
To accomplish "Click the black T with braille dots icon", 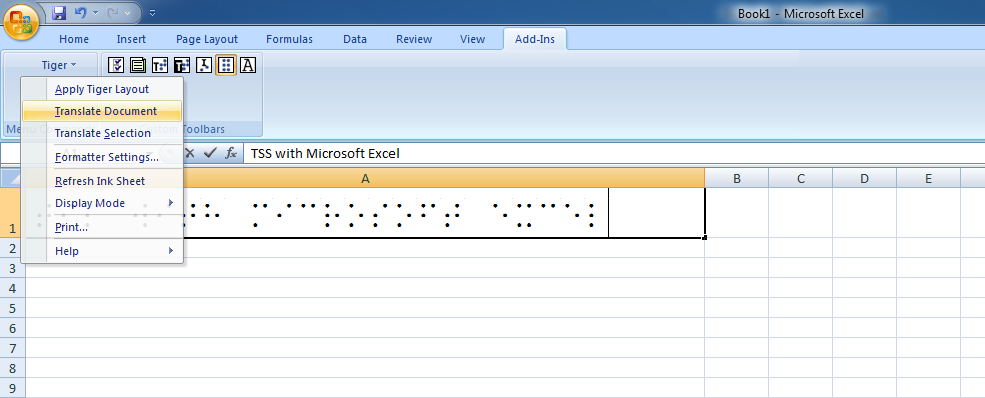I will coord(182,65).
